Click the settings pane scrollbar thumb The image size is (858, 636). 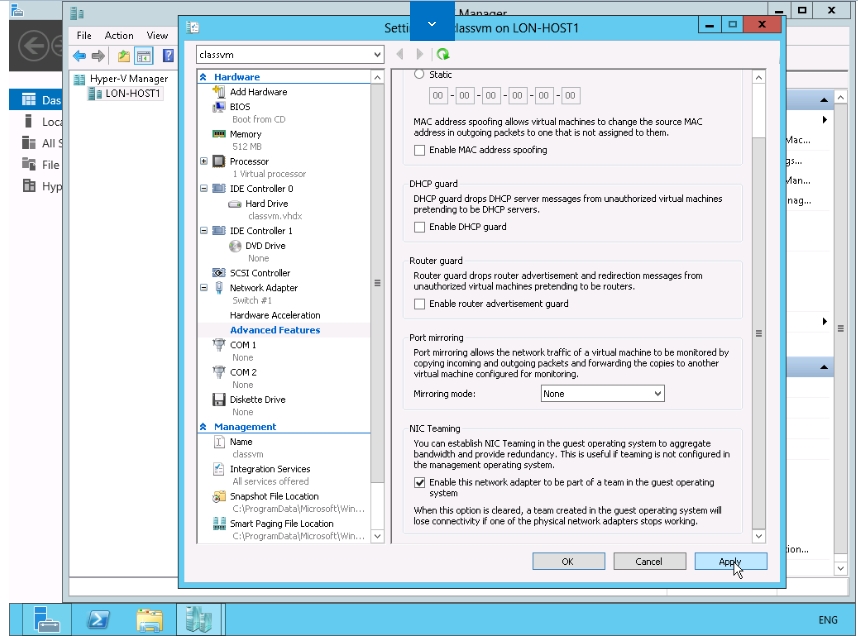click(758, 333)
